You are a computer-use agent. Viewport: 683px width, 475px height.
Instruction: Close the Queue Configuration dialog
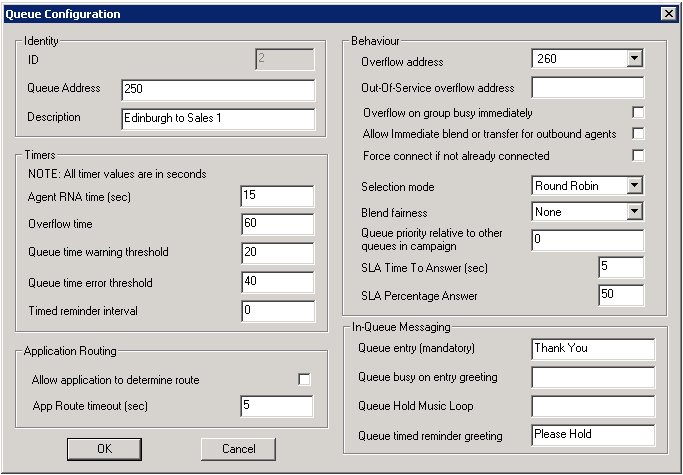point(668,14)
